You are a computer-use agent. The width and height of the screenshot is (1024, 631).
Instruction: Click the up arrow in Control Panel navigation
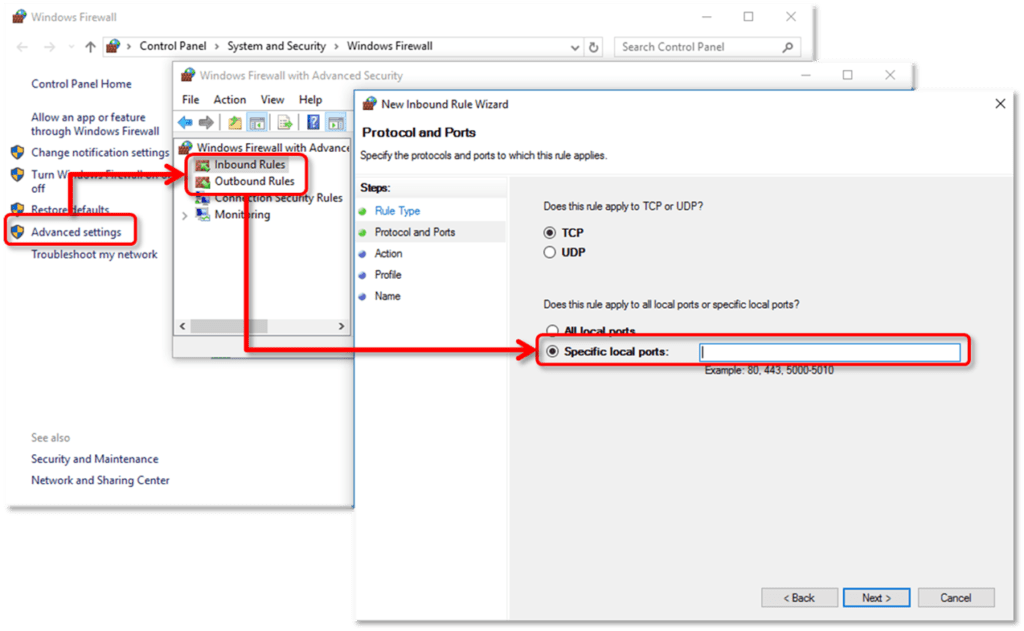[90, 47]
